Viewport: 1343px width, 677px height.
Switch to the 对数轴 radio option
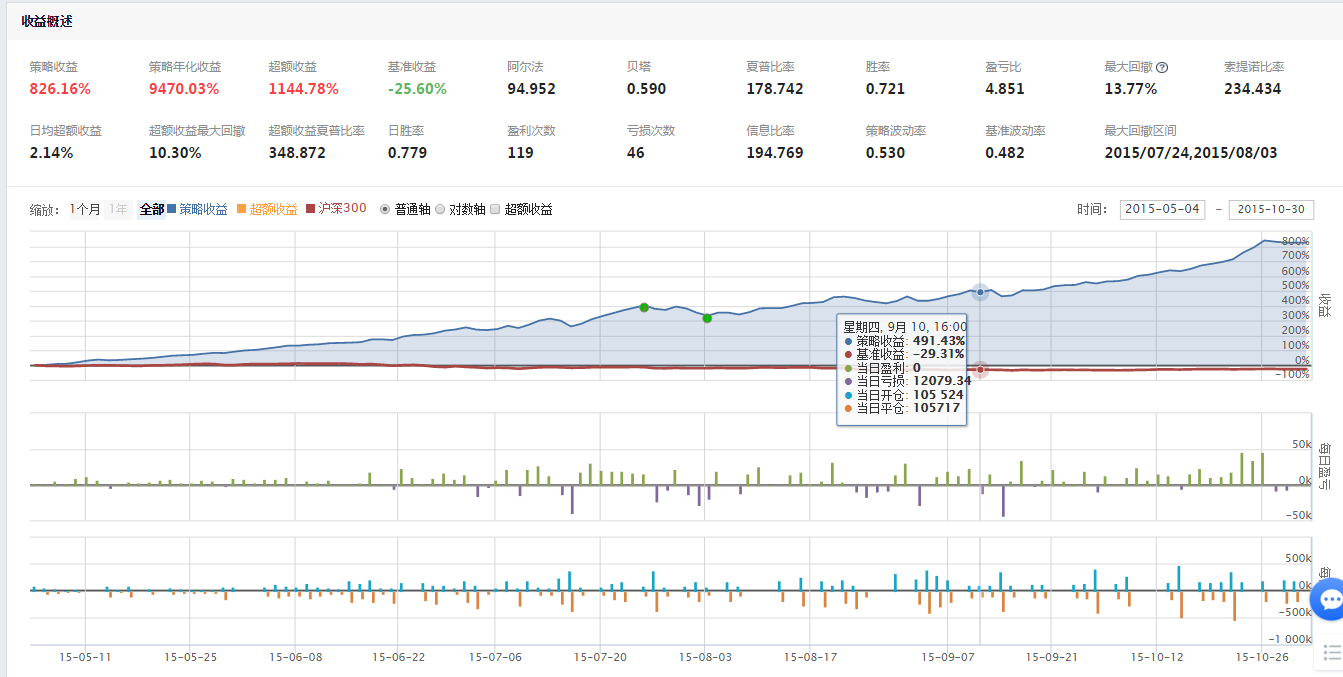tap(440, 210)
